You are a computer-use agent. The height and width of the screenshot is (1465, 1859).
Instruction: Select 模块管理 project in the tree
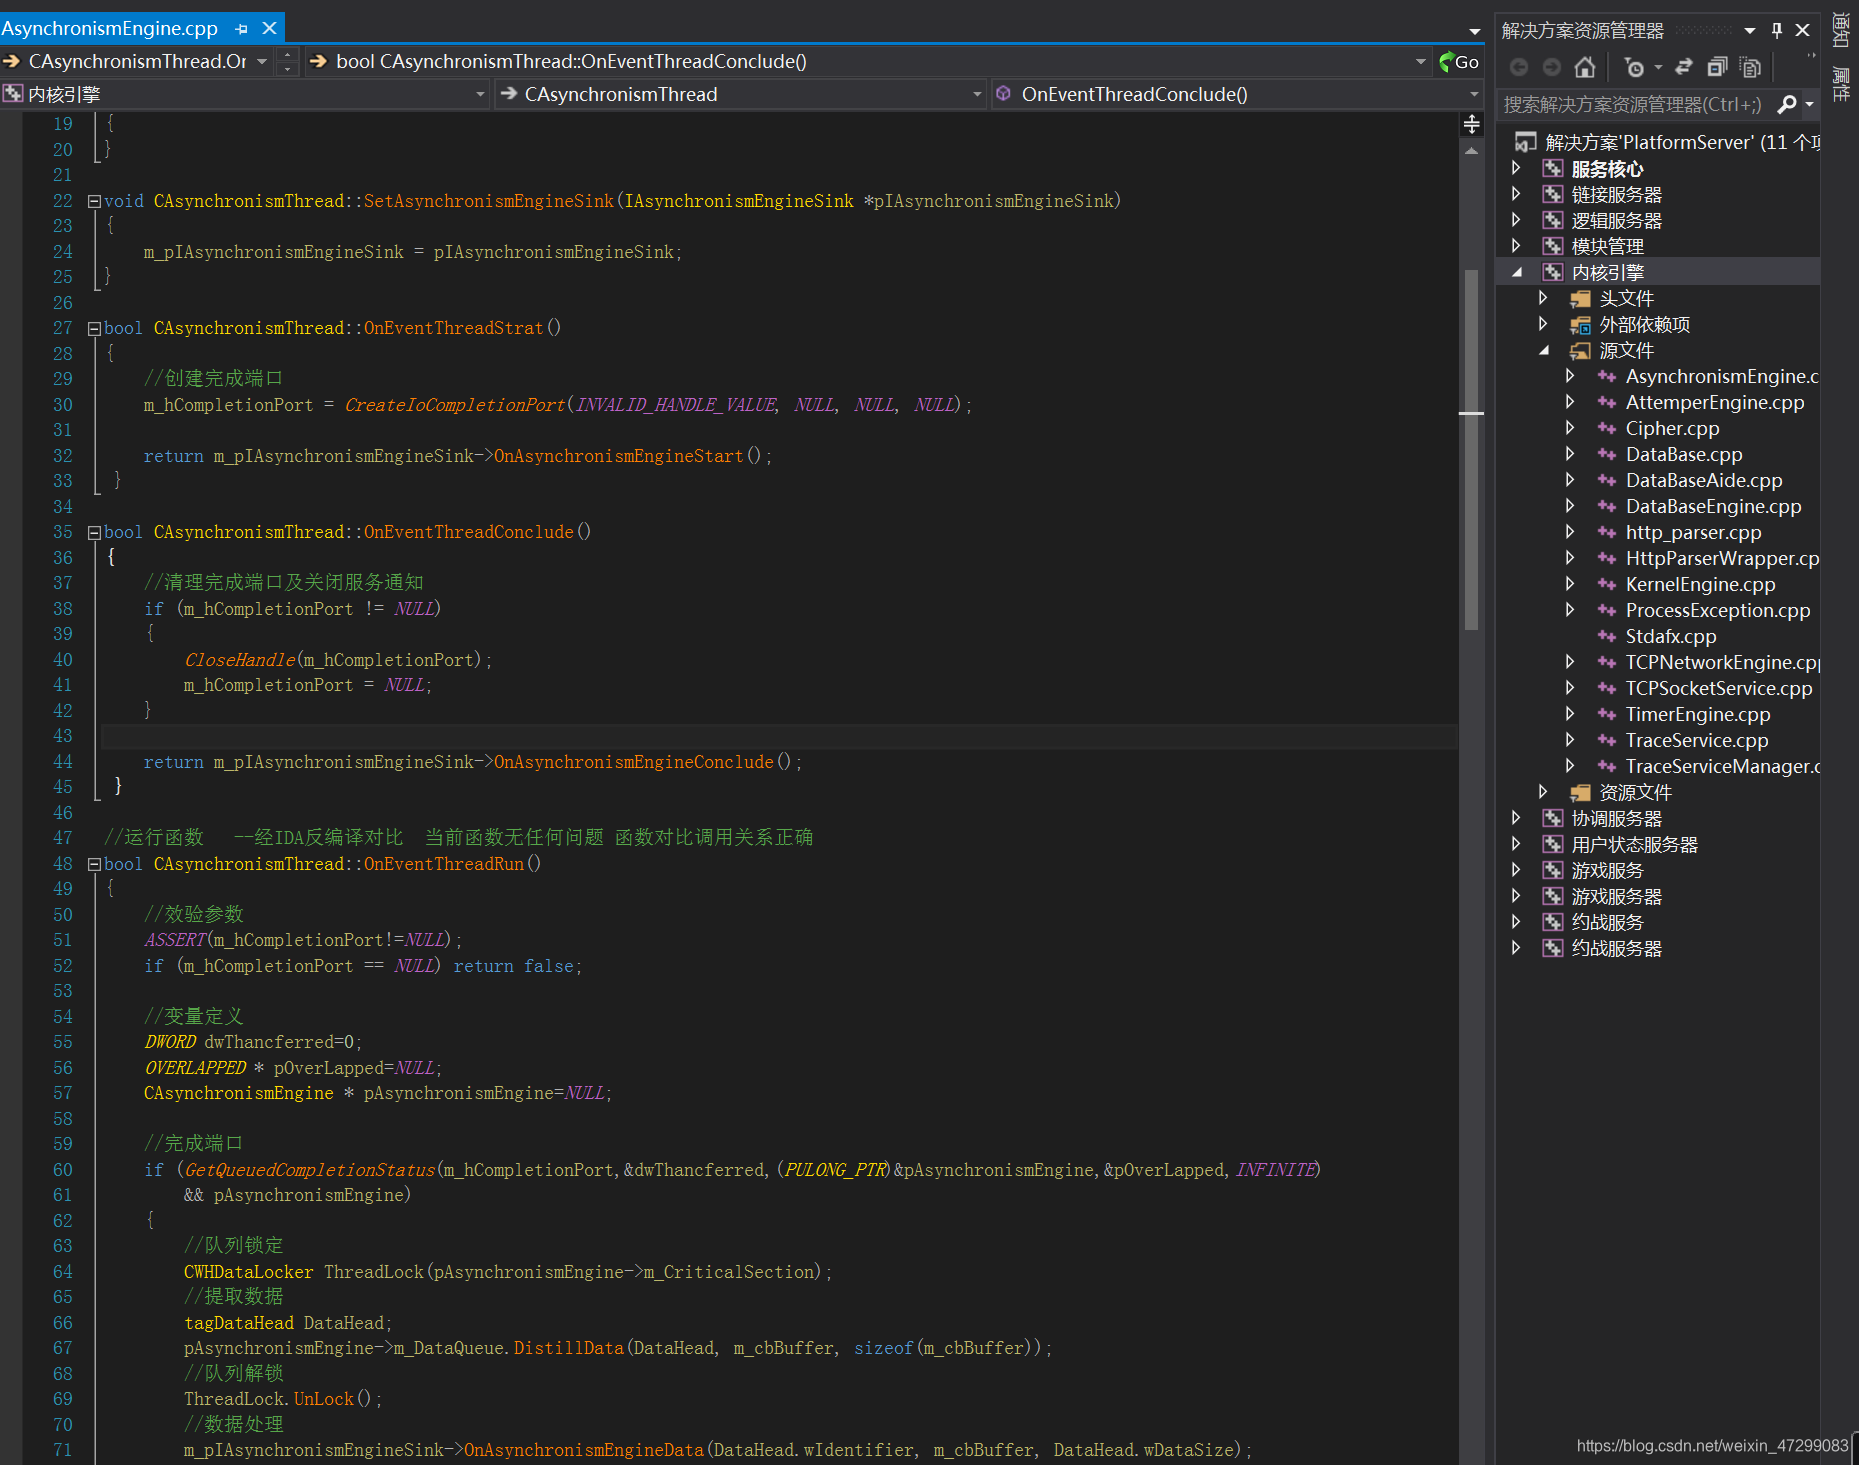1608,246
